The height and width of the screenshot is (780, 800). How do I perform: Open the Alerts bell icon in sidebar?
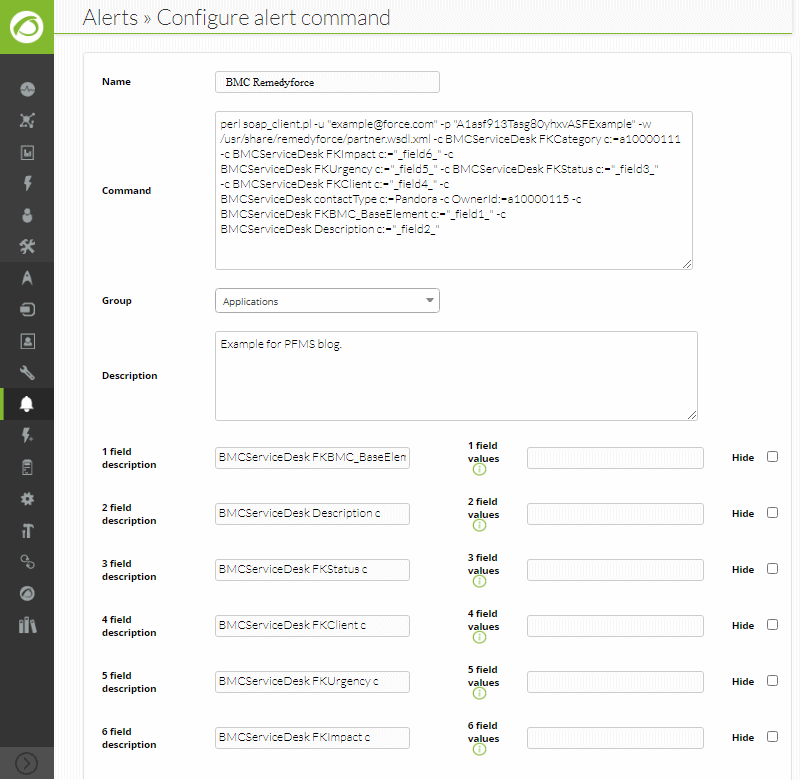(x=27, y=404)
